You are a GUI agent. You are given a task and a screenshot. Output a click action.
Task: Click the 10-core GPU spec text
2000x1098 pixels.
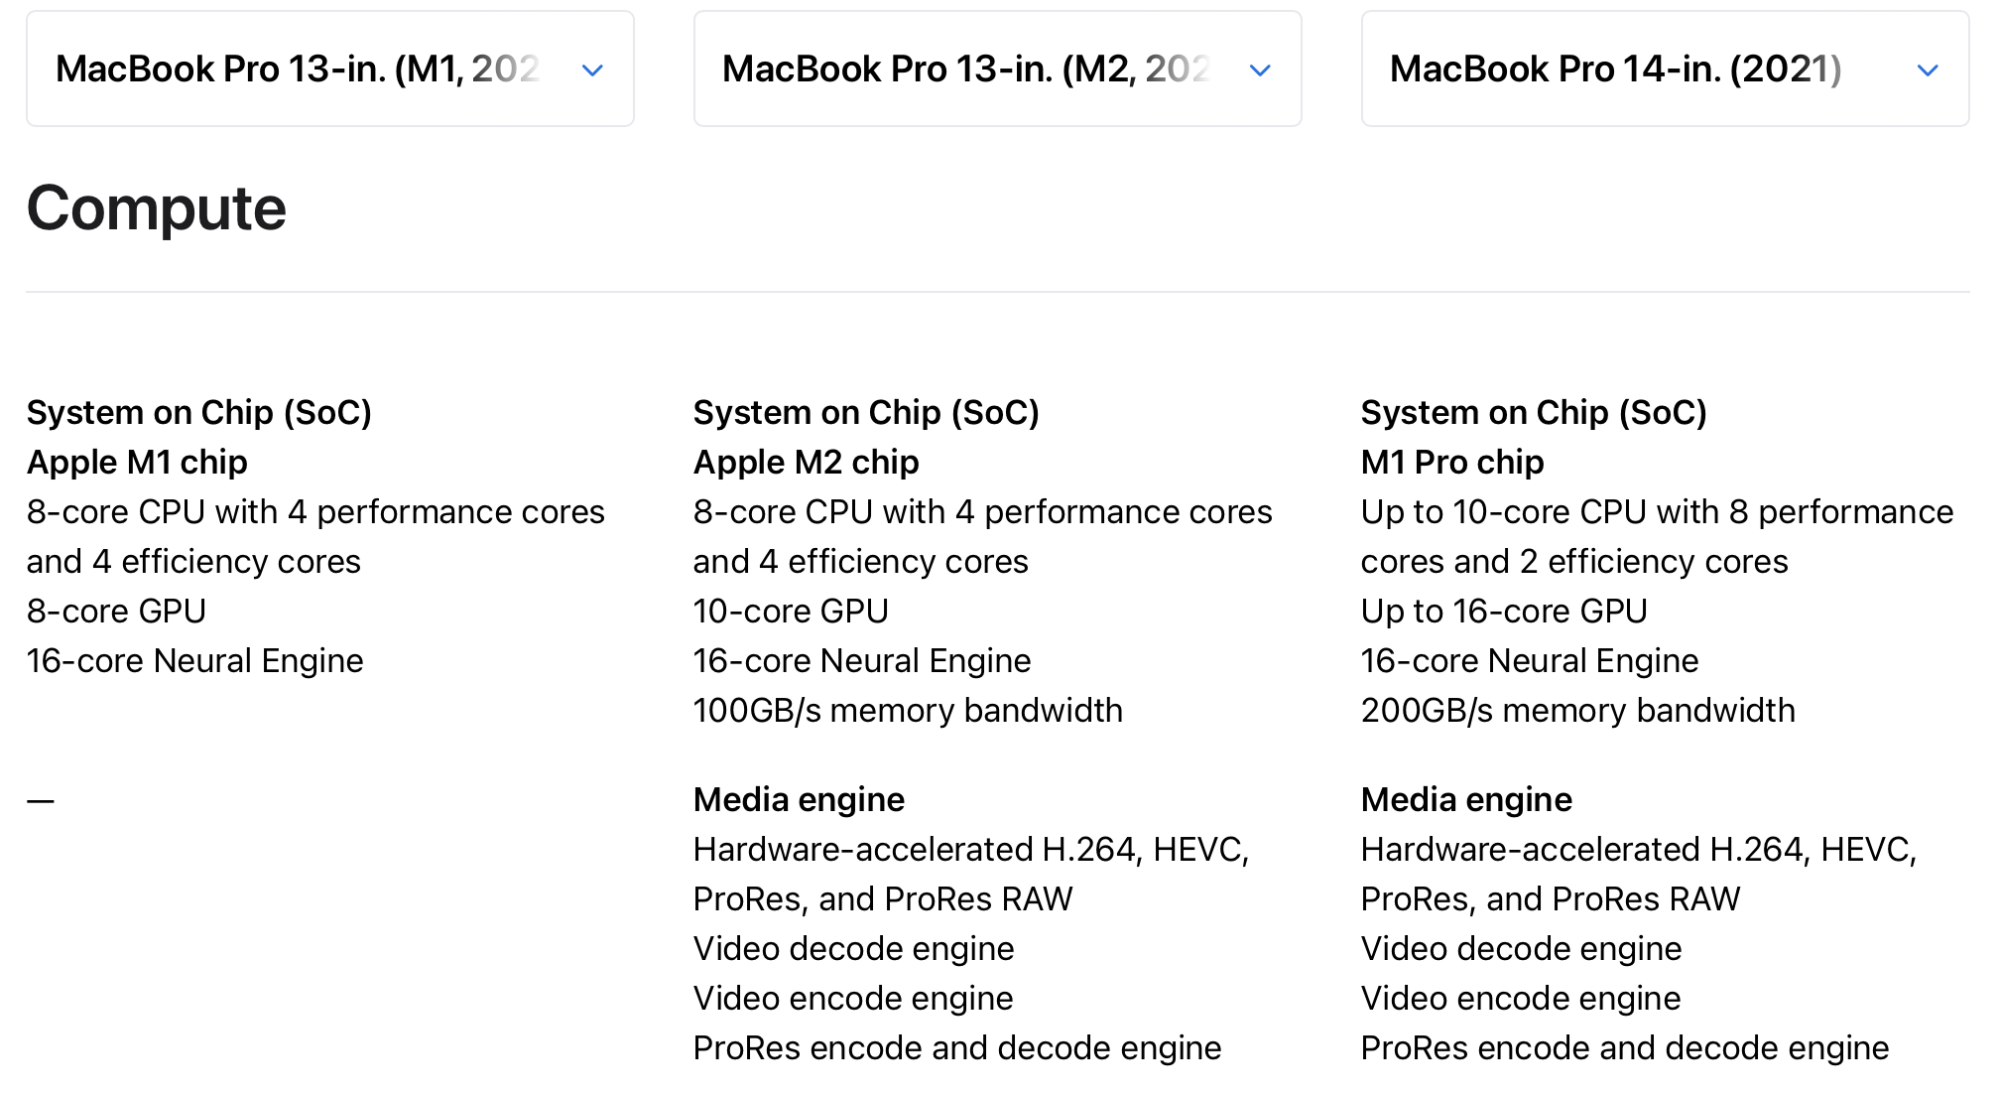[x=790, y=611]
